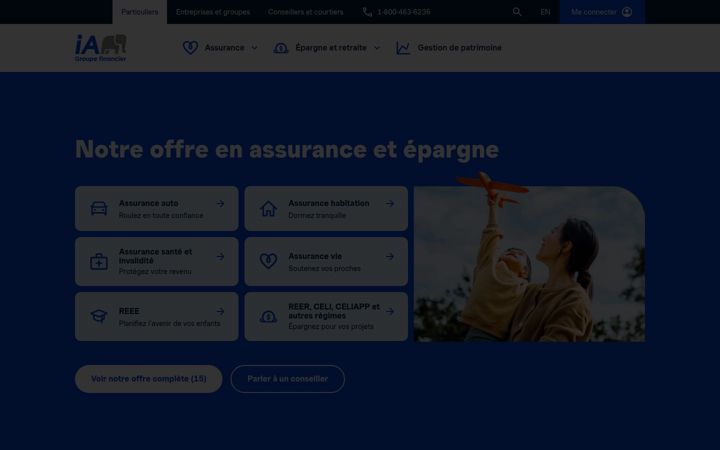Open REER, CELI, CELIAPP et autres régimes title
Image resolution: width=720 pixels, height=450 pixels.
(x=334, y=311)
